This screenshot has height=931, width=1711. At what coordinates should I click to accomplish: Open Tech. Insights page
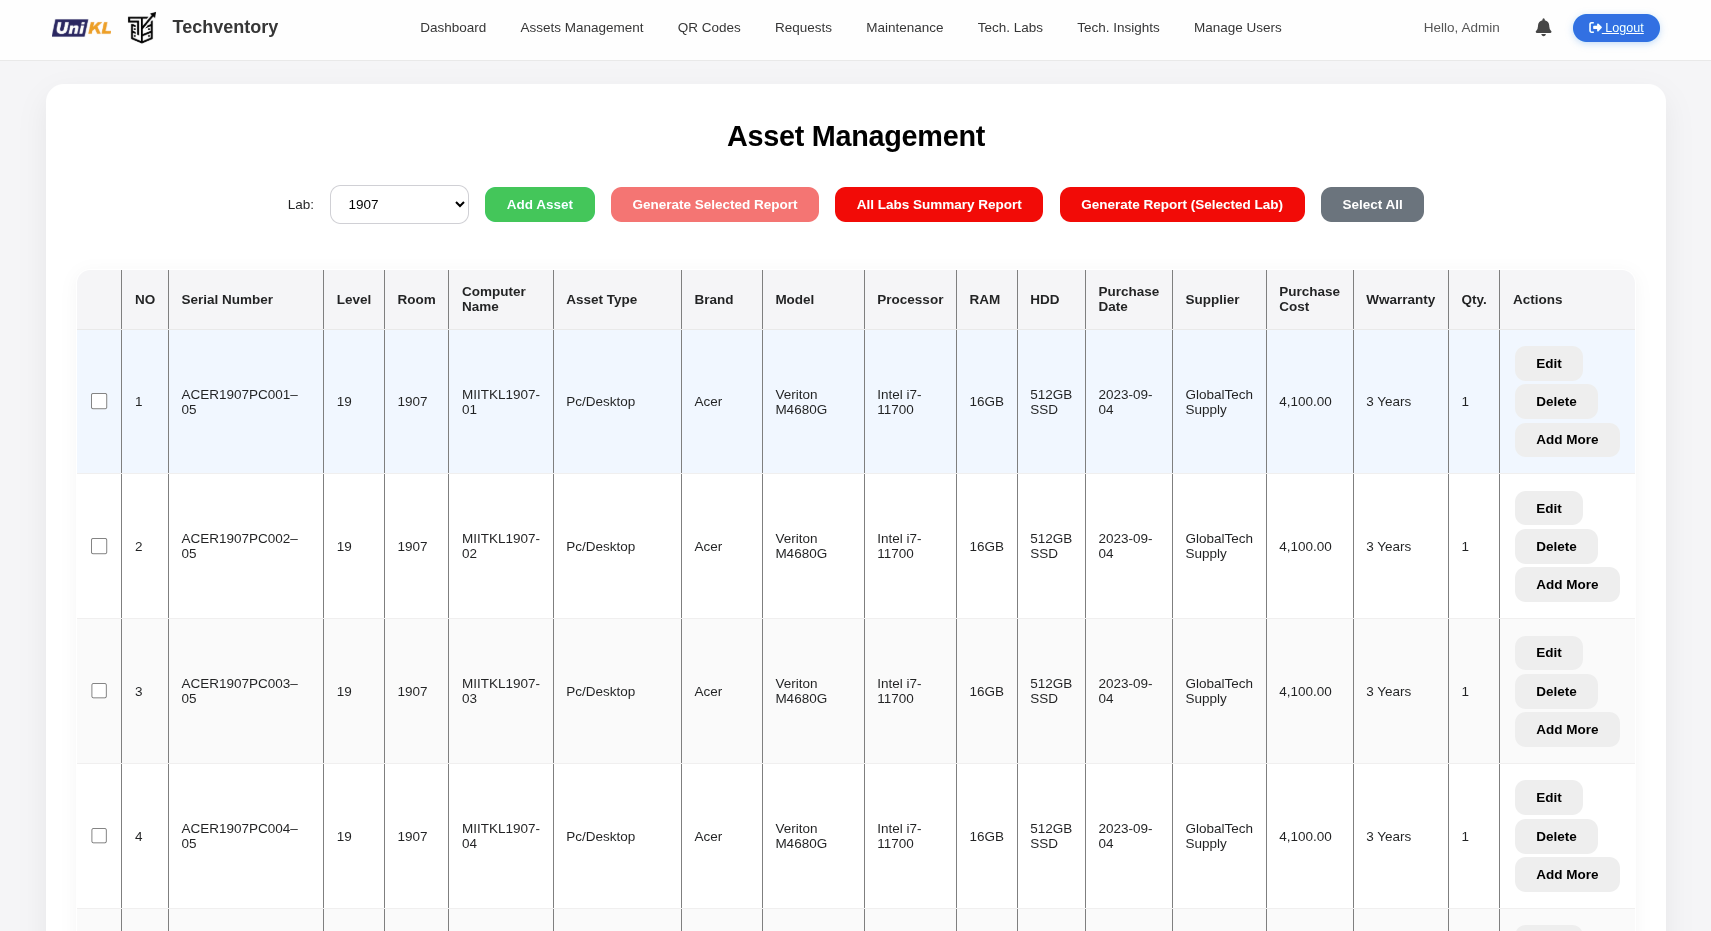[x=1118, y=27]
